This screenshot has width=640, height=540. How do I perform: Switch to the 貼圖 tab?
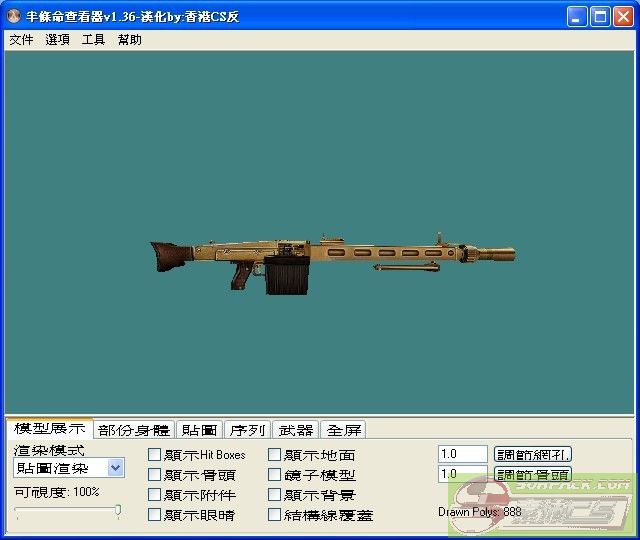point(199,430)
